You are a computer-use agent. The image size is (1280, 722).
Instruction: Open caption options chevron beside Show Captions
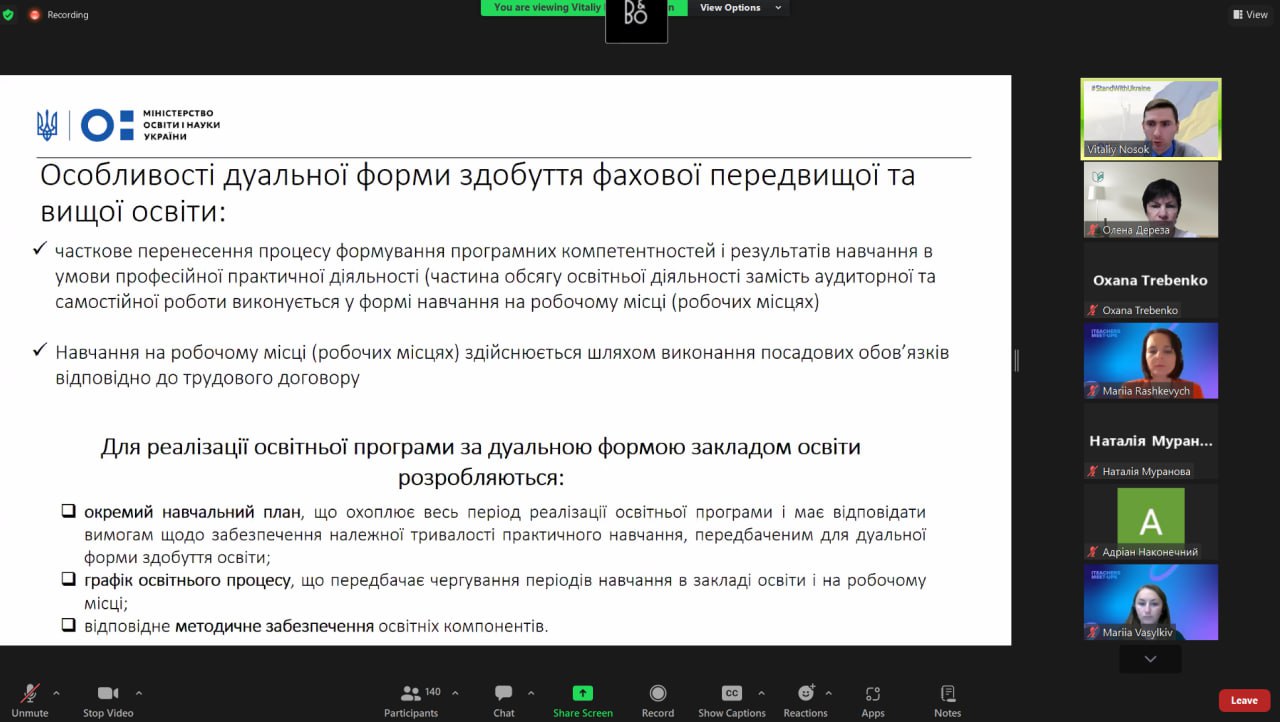pyautogui.click(x=761, y=693)
